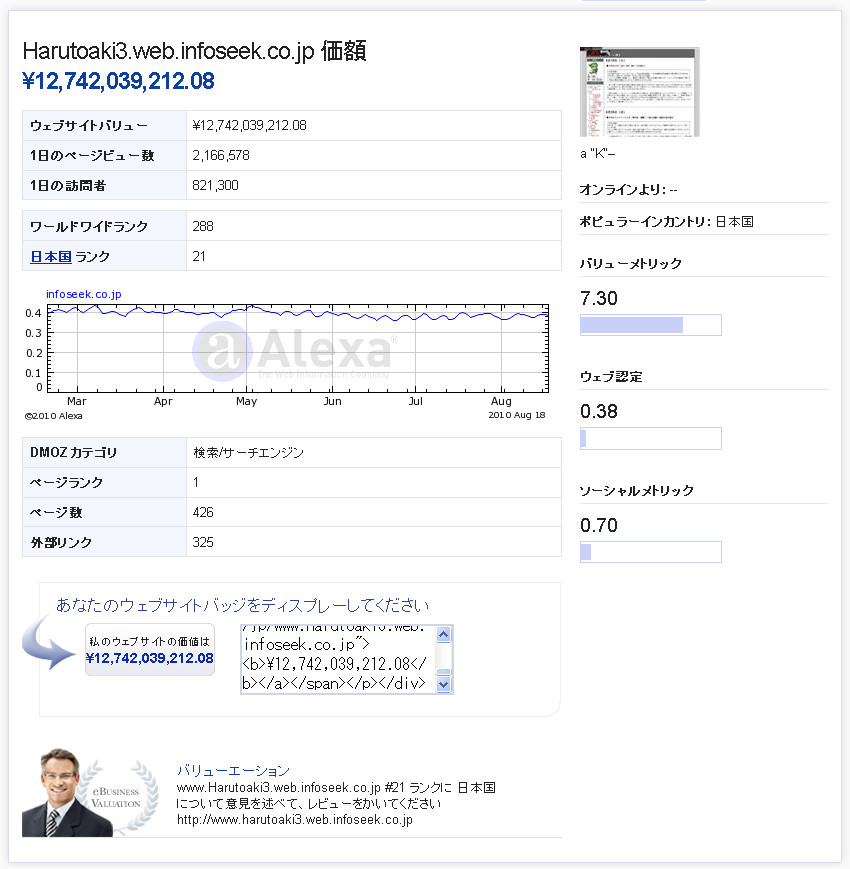The width and height of the screenshot is (850, 869).
Task: Click the website value badge button
Action: click(x=150, y=650)
